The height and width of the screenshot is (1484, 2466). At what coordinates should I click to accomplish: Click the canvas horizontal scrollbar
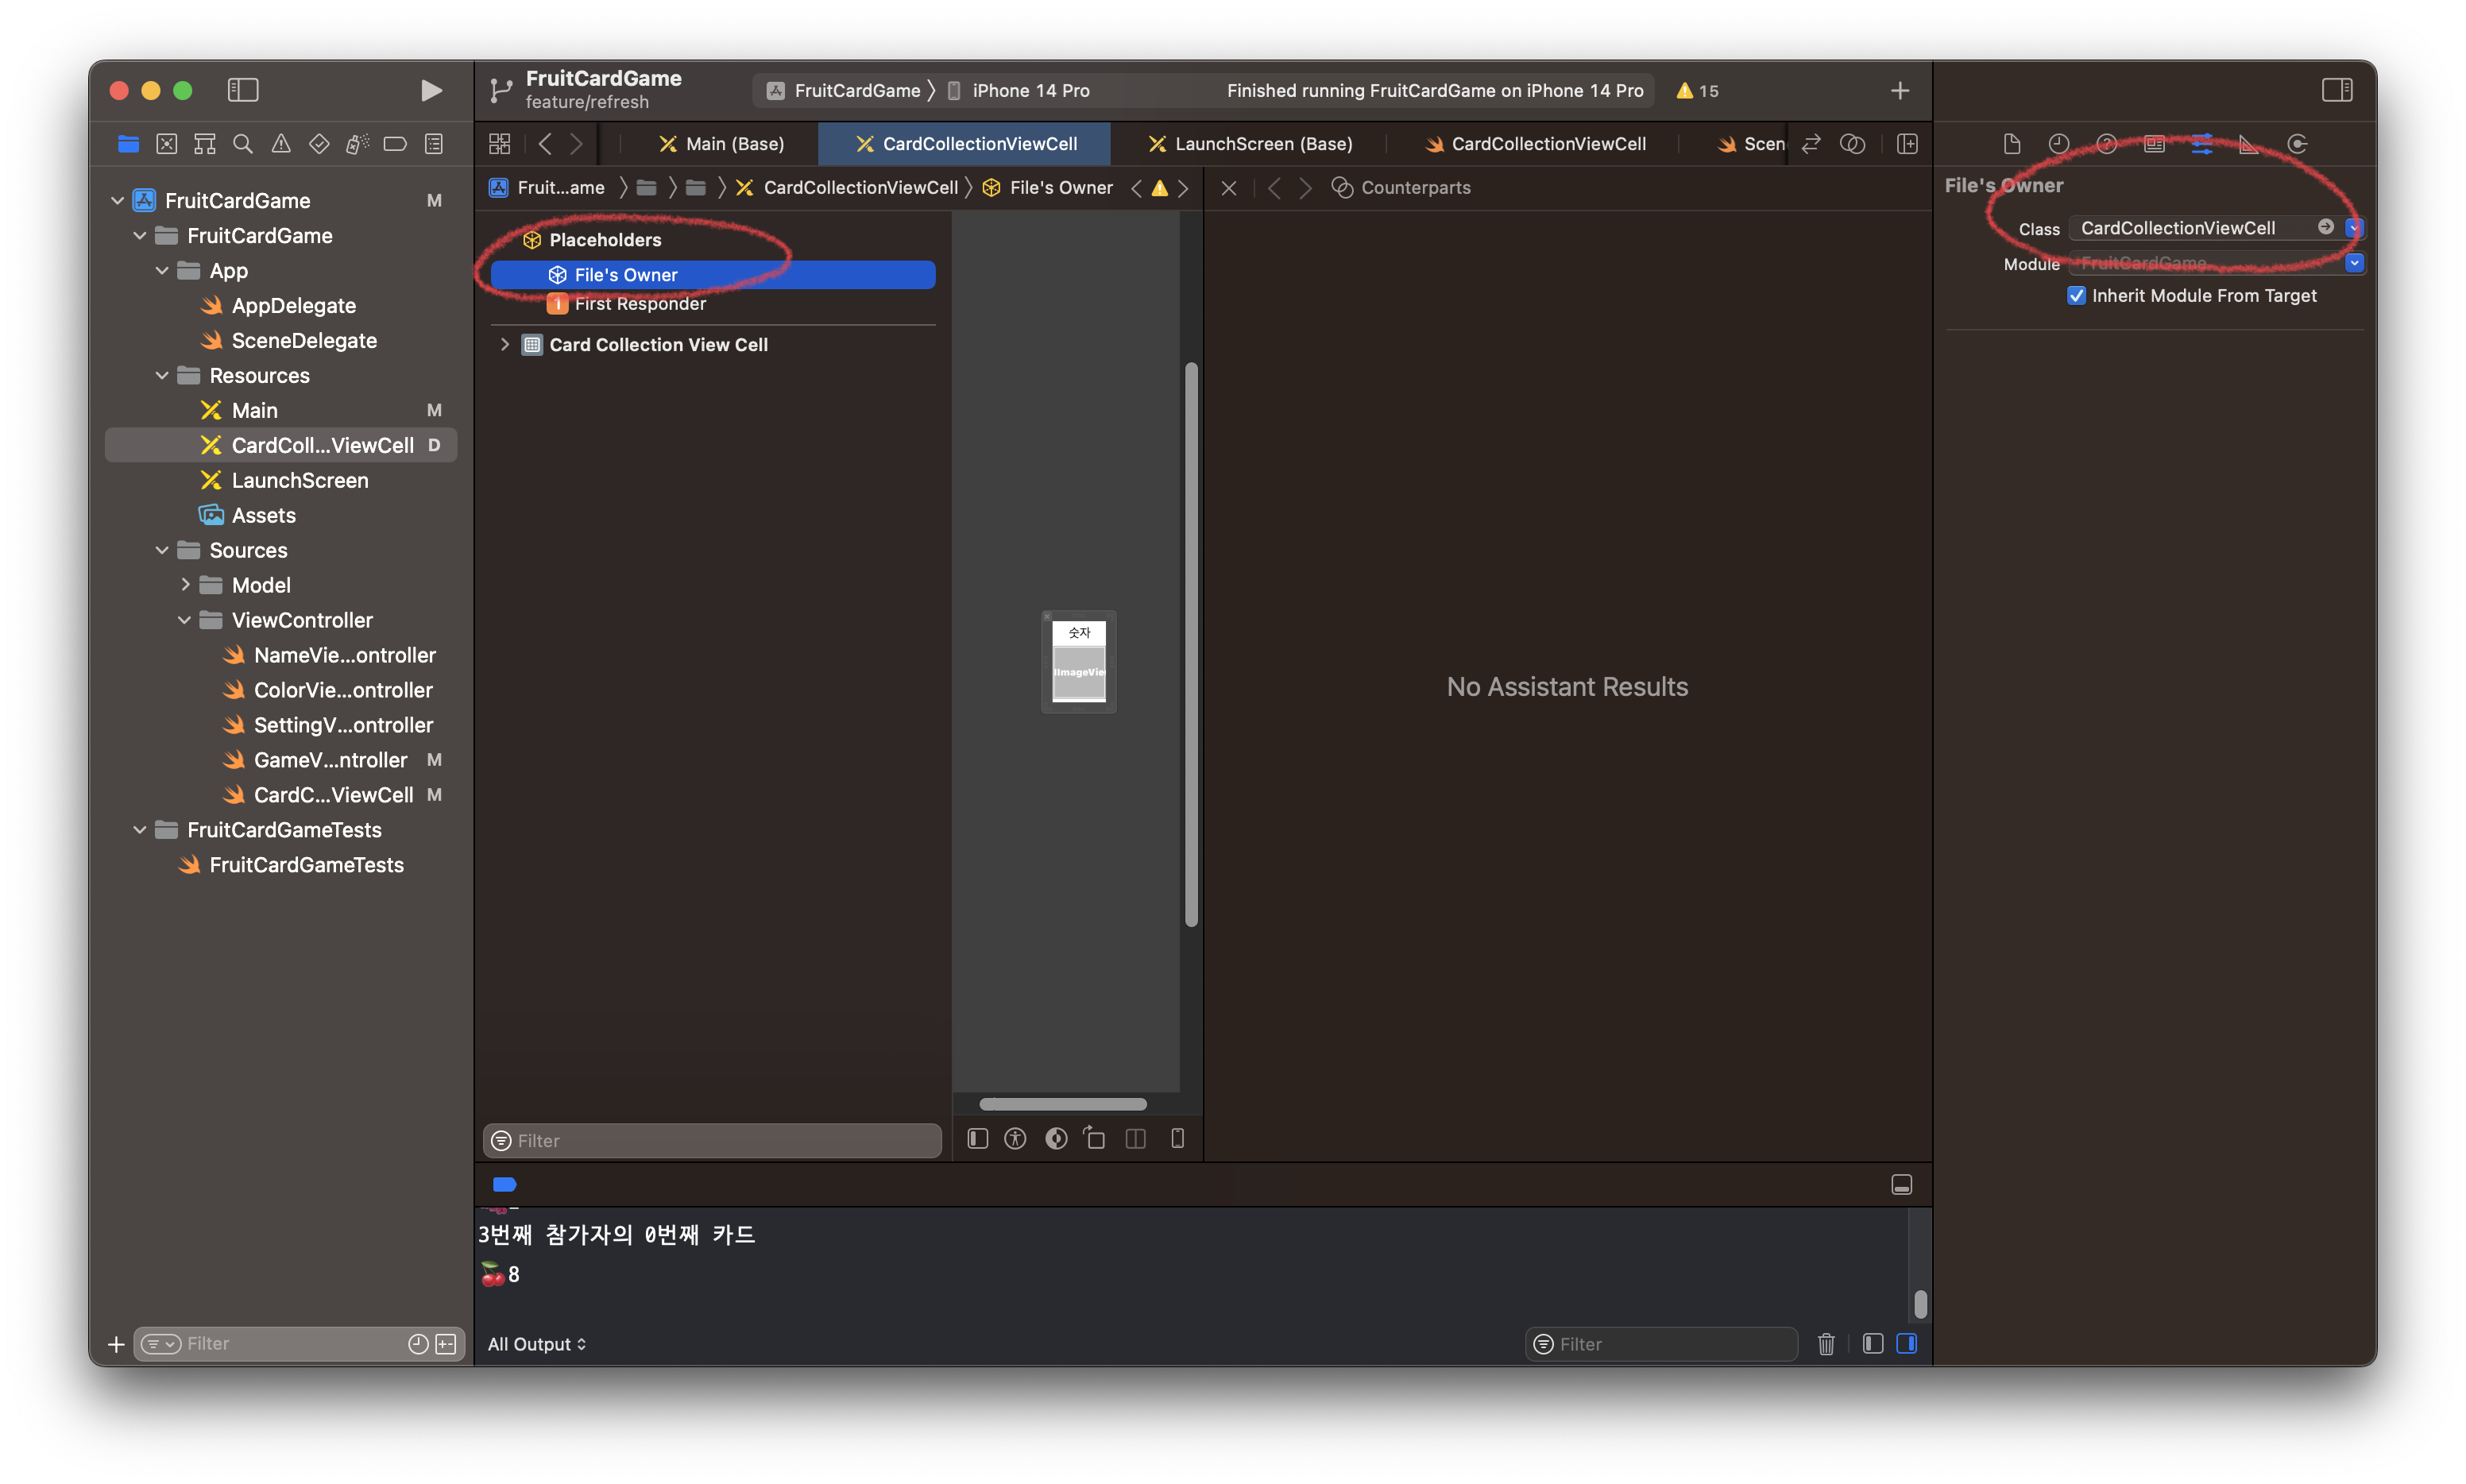[1062, 1104]
